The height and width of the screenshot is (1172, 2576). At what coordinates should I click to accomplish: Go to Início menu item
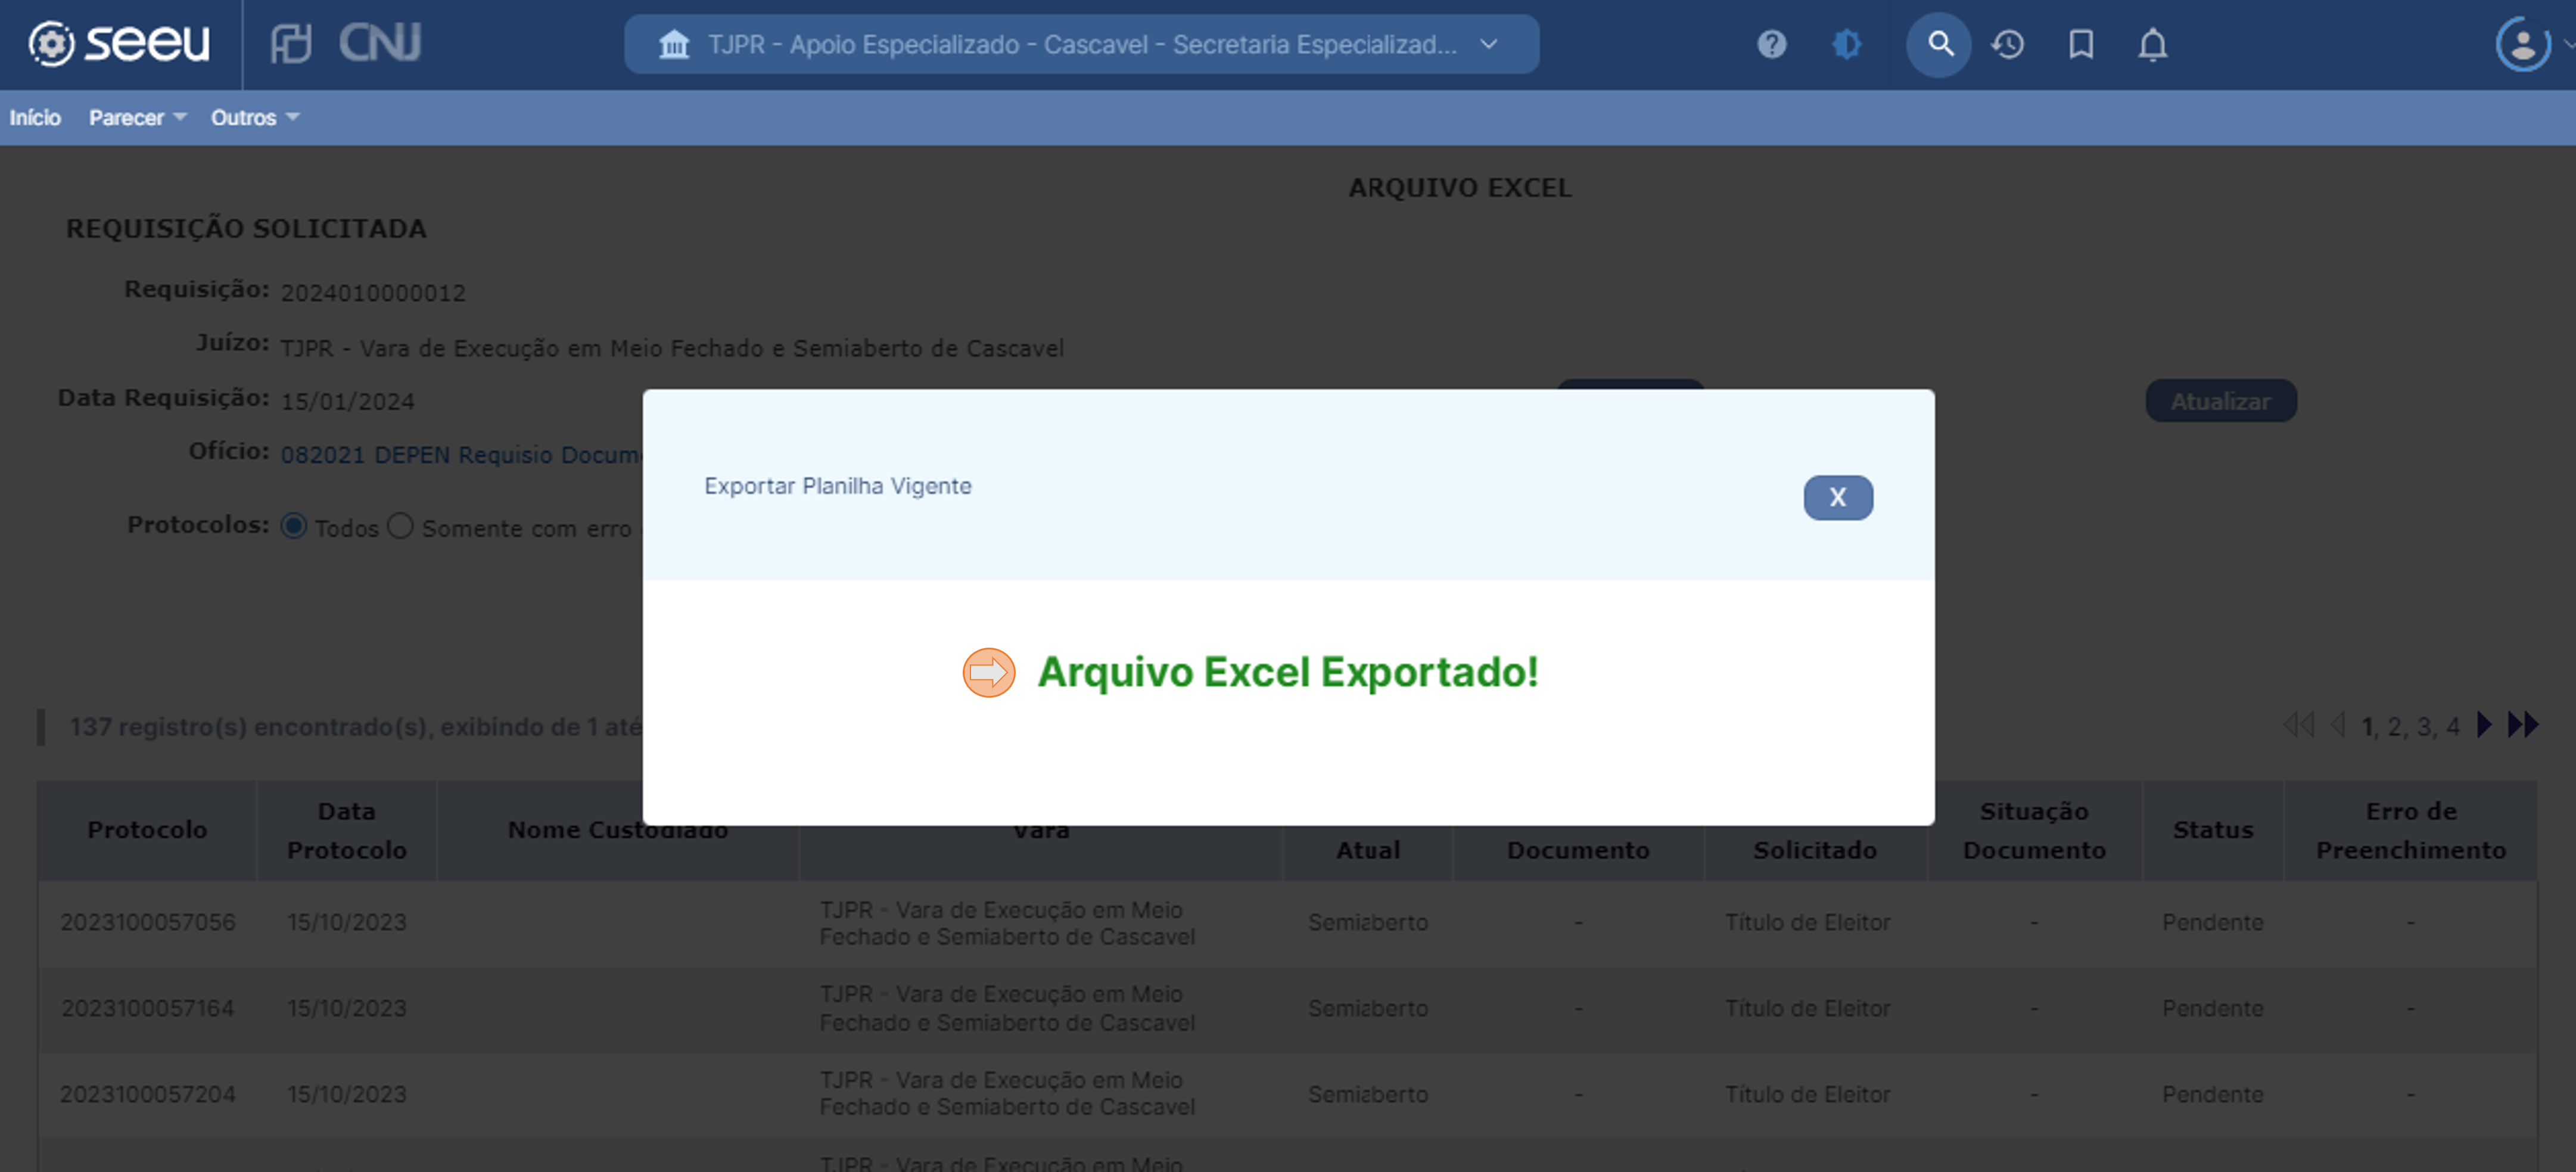(x=35, y=117)
